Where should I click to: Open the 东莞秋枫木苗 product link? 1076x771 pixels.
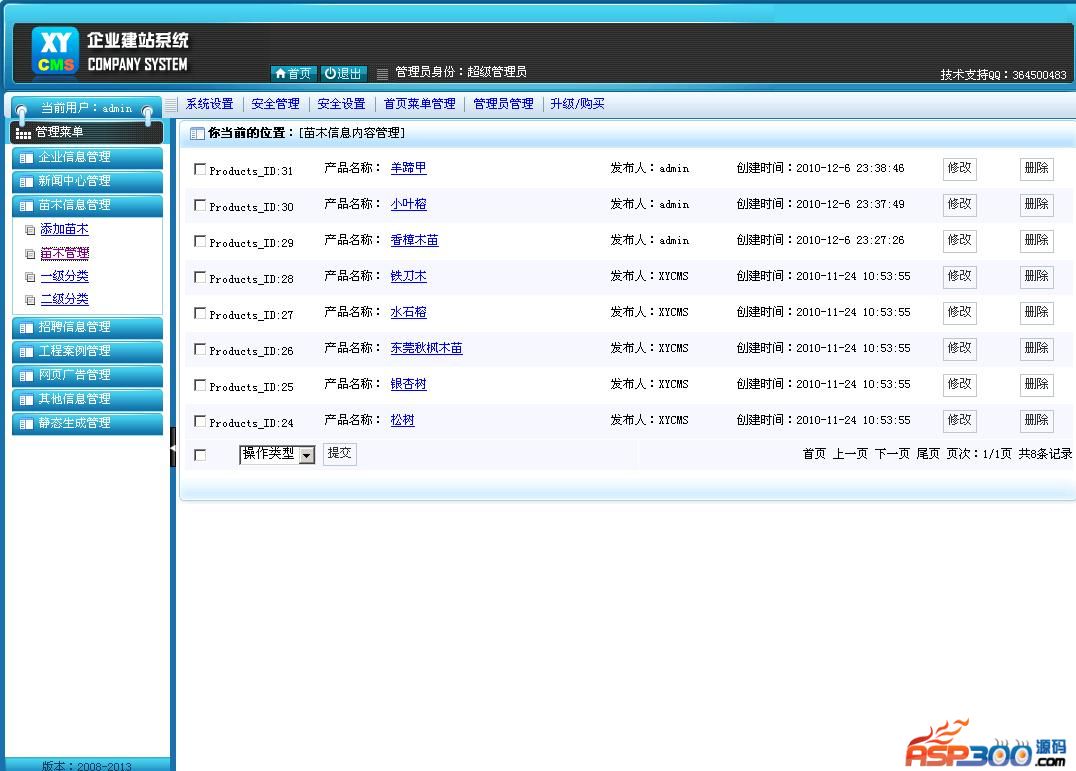coord(426,348)
